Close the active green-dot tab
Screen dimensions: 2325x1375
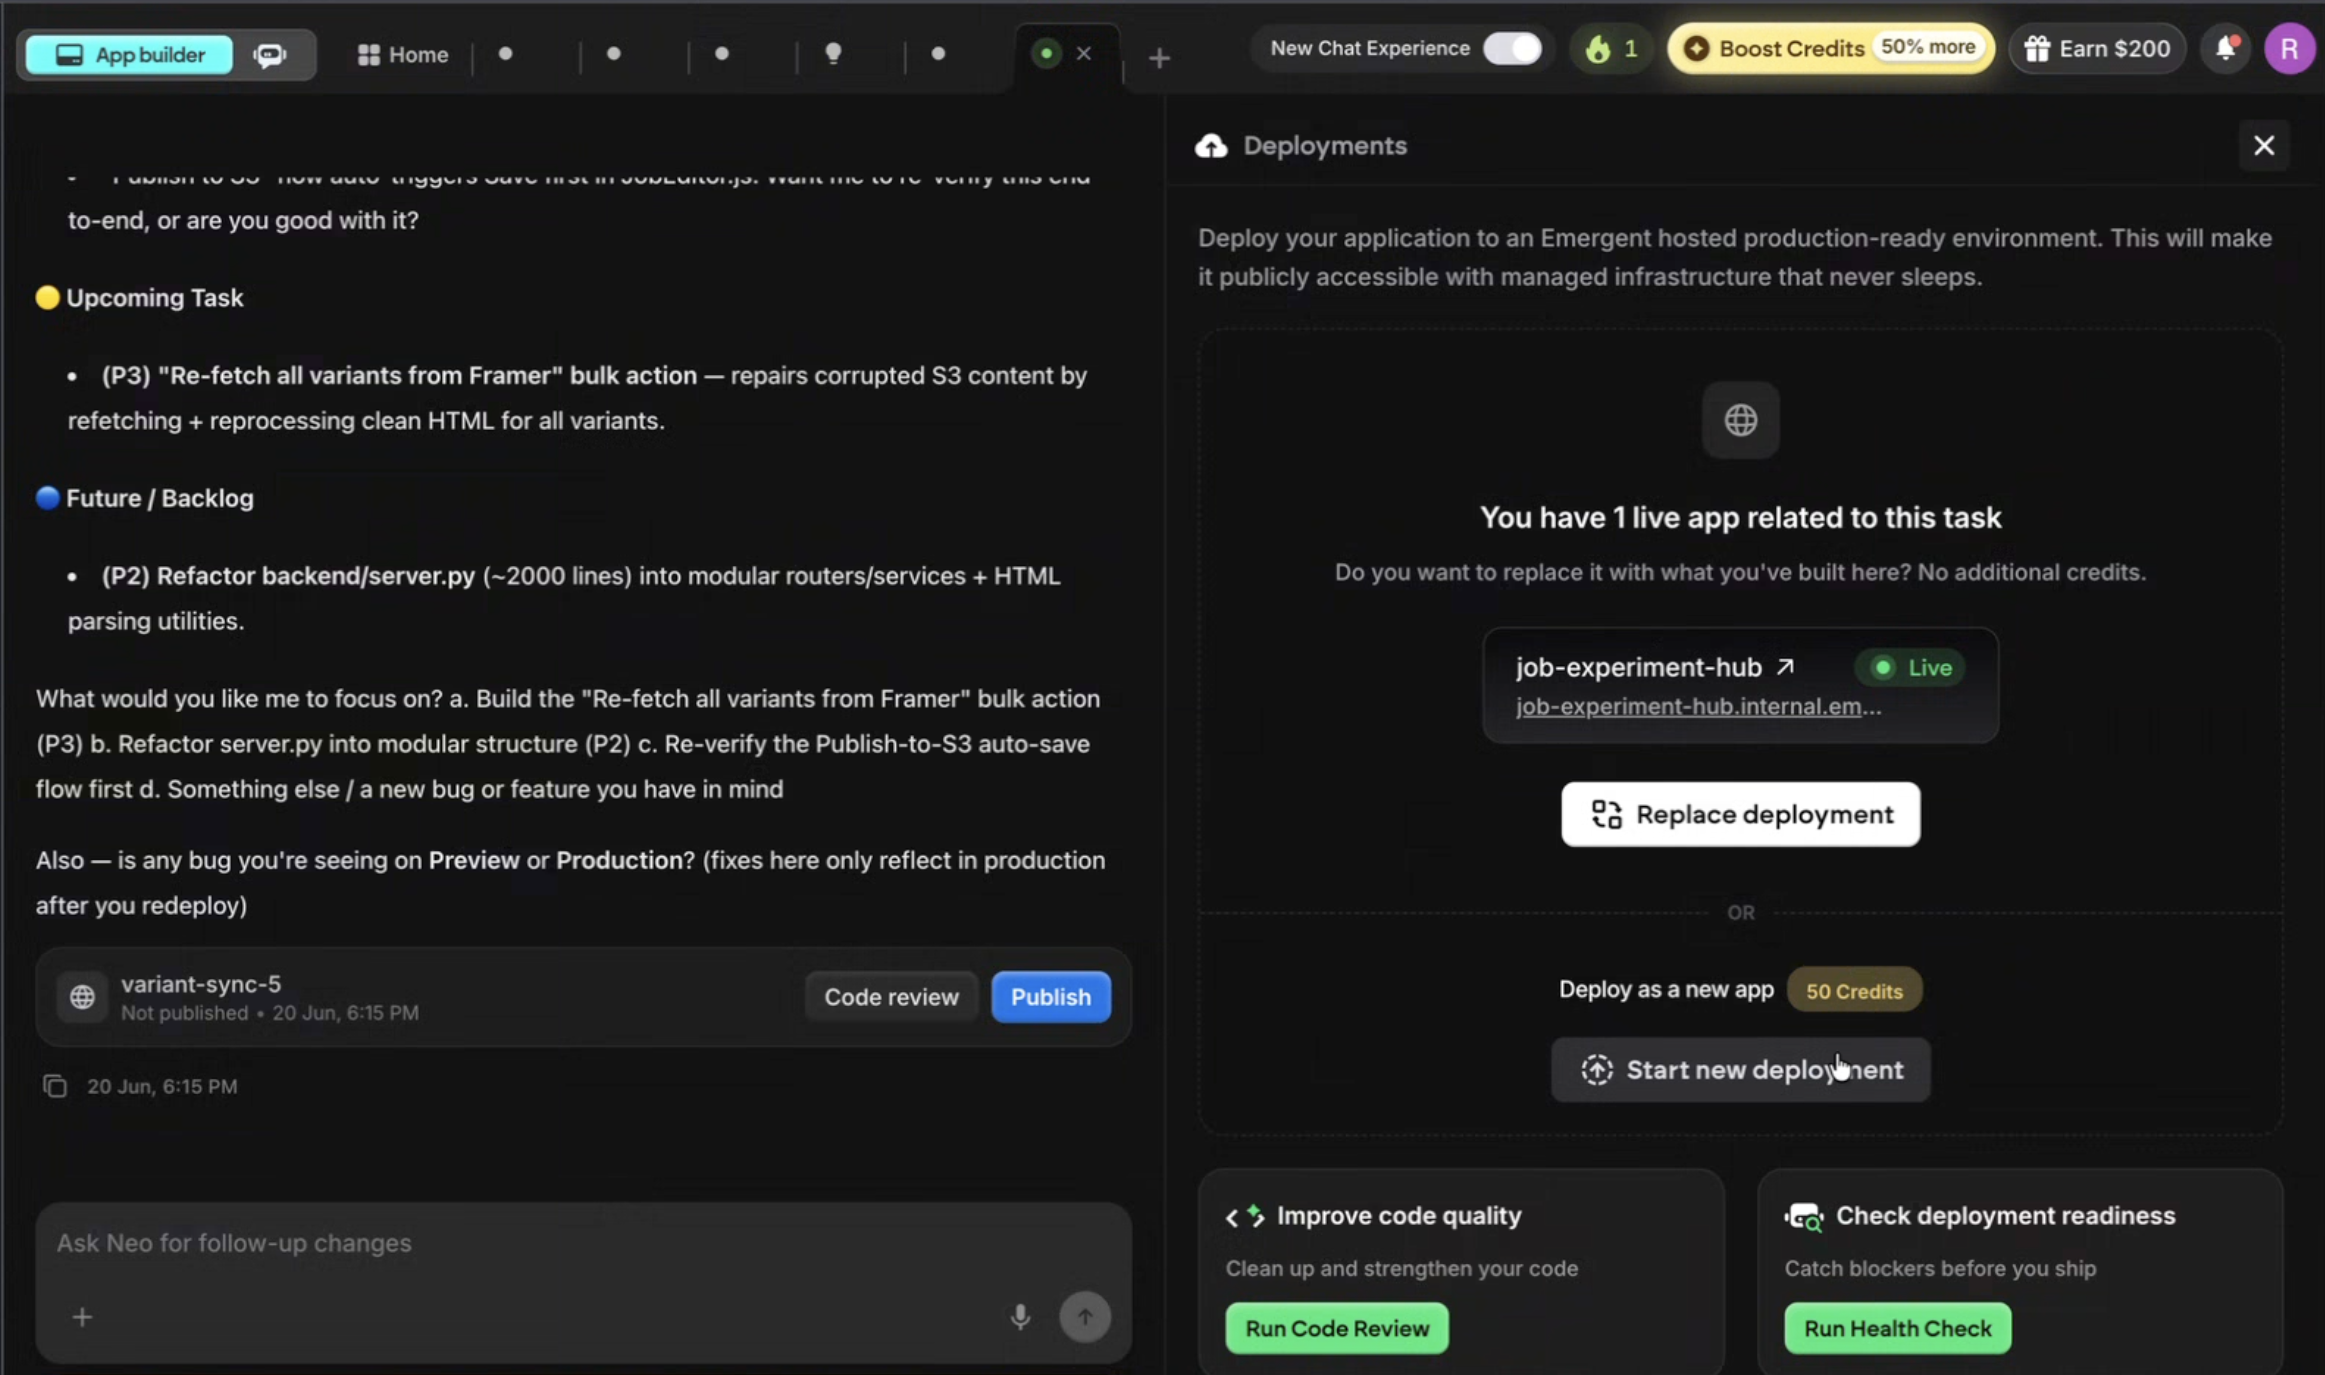pos(1084,53)
